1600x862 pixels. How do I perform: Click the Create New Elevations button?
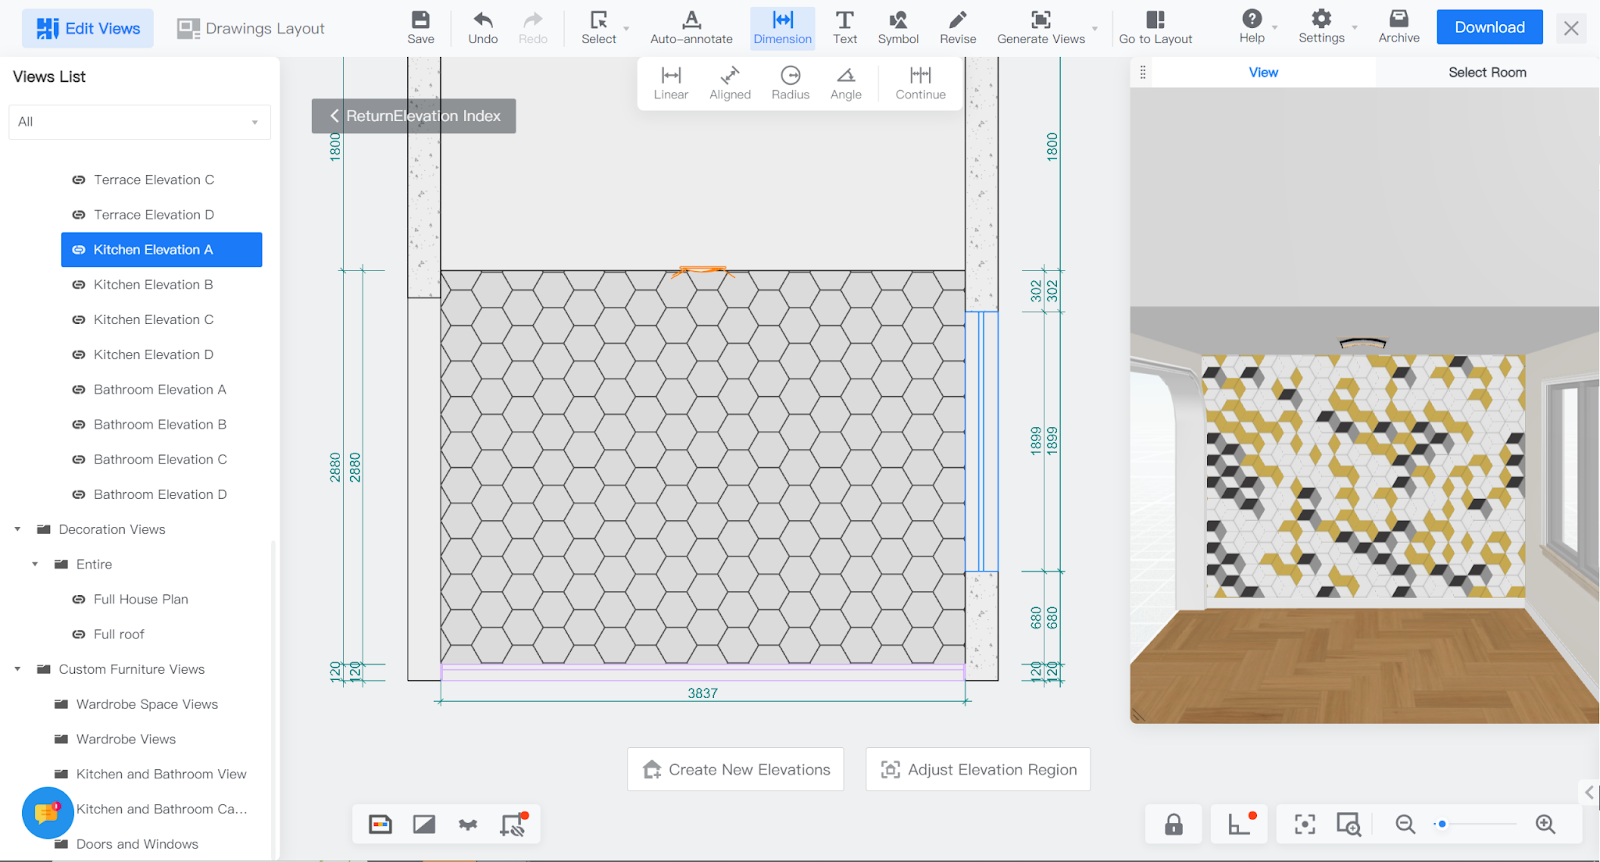coord(735,769)
